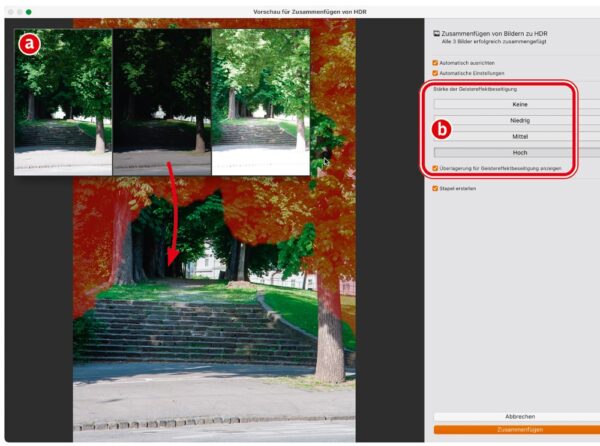The image size is (600, 446).
Task: Click the Zusammenfügen von Bildern zu HDR heading
Action: point(494,34)
